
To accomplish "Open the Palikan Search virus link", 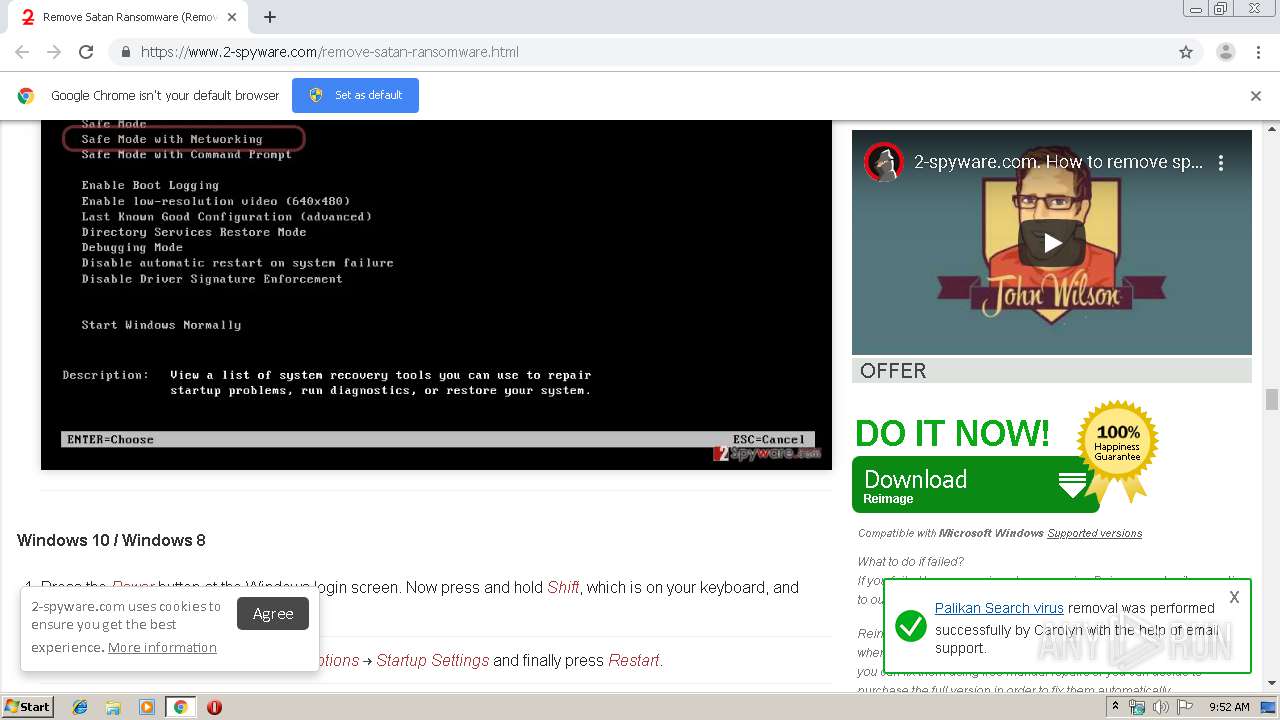I will click(x=999, y=608).
